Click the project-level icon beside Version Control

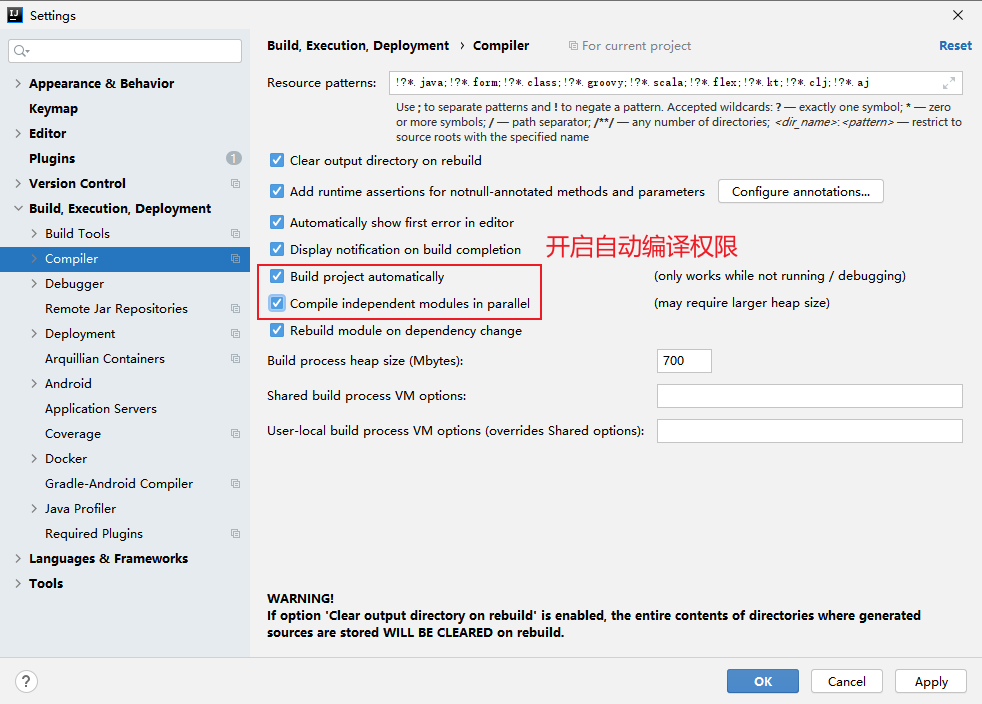(x=235, y=184)
